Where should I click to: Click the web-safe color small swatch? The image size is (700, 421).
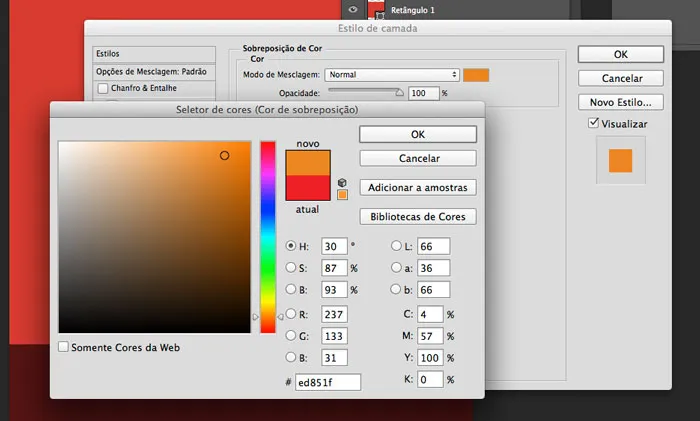coord(342,195)
